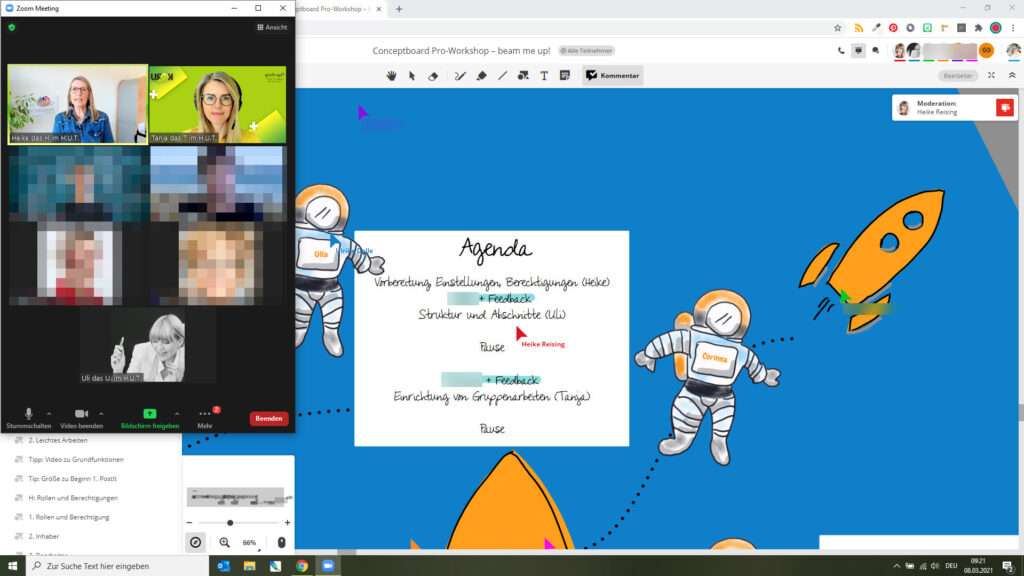This screenshot has width=1024, height=576.
Task: Open outline item 1. Rollen und Berechtigung
Action: tap(69, 517)
